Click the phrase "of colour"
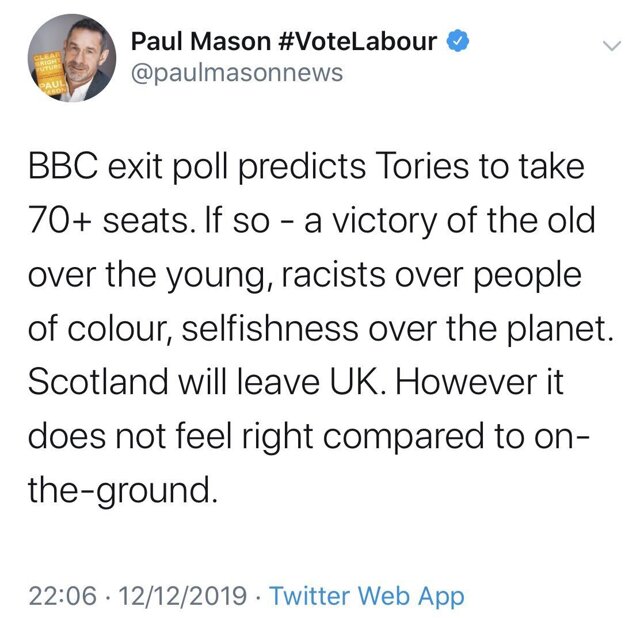 [x=97, y=329]
